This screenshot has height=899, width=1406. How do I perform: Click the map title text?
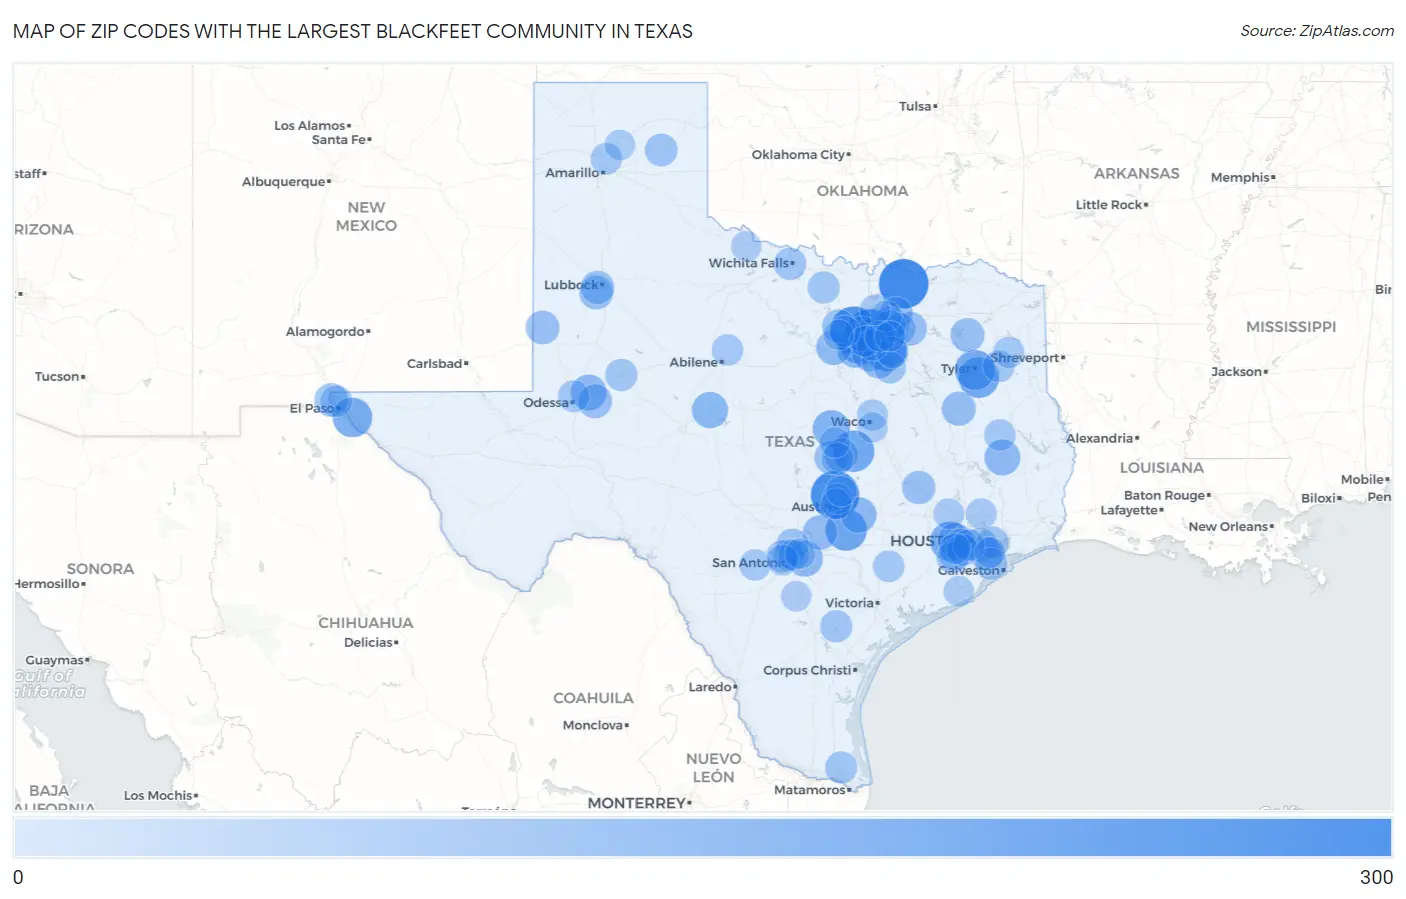click(353, 31)
